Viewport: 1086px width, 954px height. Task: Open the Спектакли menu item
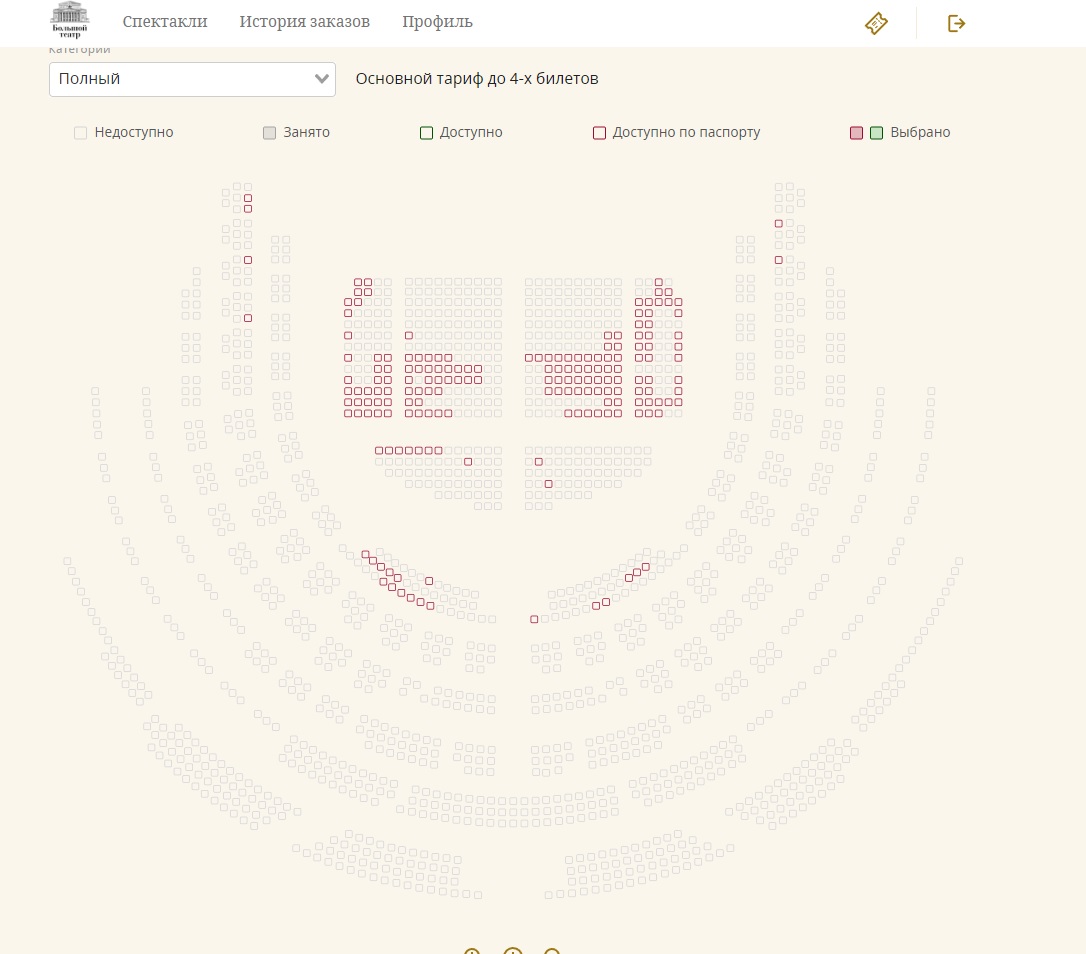pyautogui.click(x=165, y=22)
